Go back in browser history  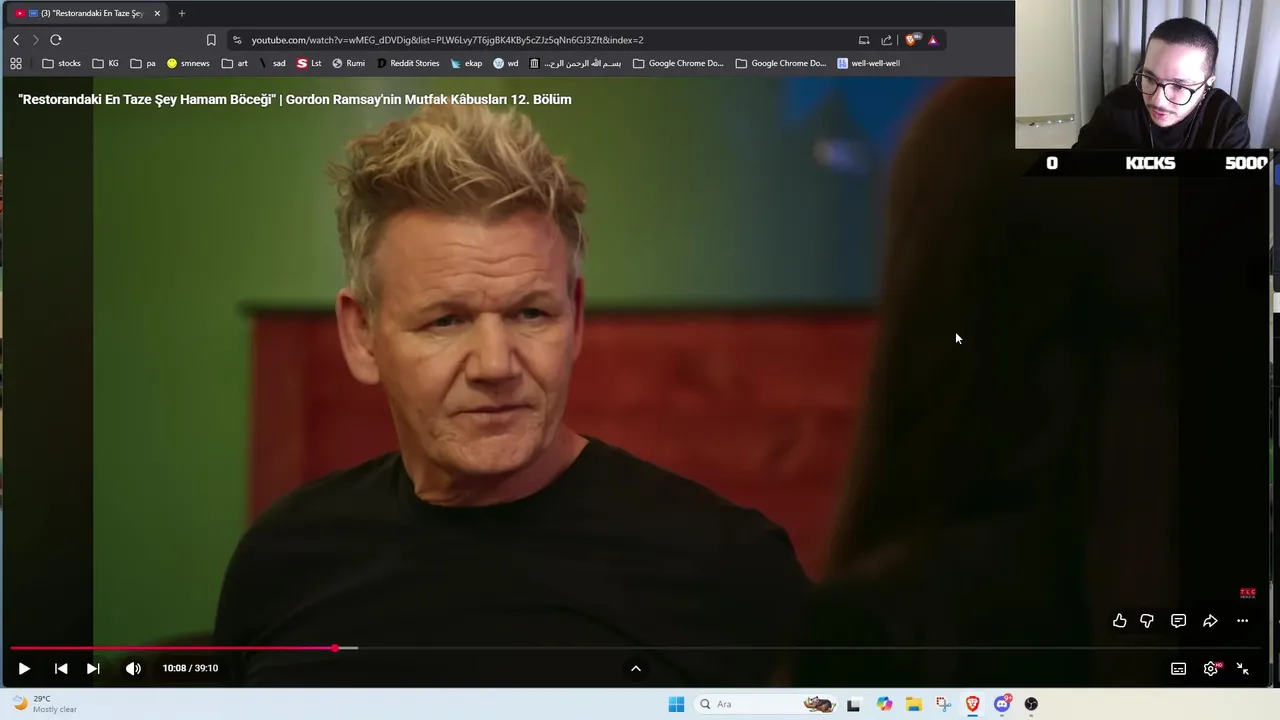click(16, 40)
